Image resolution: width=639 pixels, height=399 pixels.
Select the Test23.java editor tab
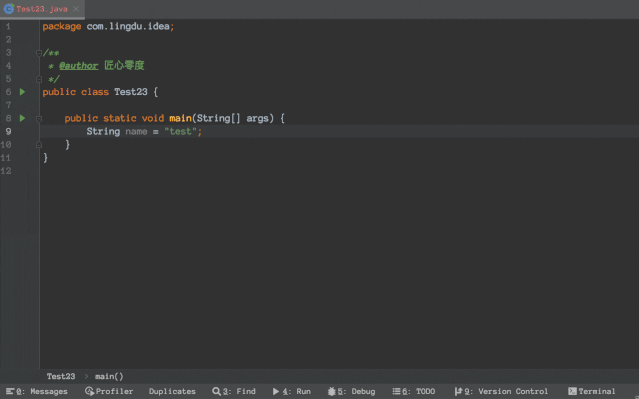pyautogui.click(x=42, y=9)
